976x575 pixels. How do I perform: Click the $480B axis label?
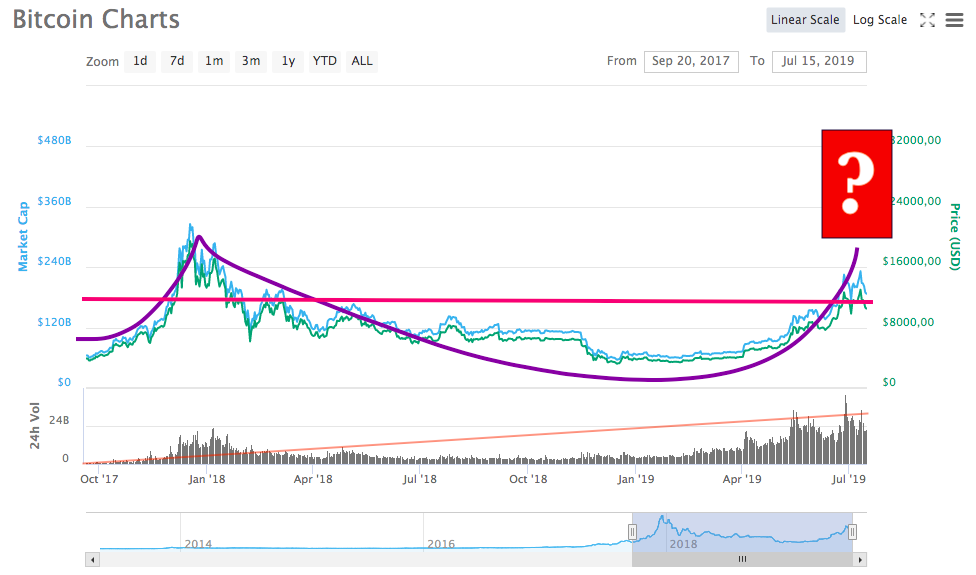(54, 140)
